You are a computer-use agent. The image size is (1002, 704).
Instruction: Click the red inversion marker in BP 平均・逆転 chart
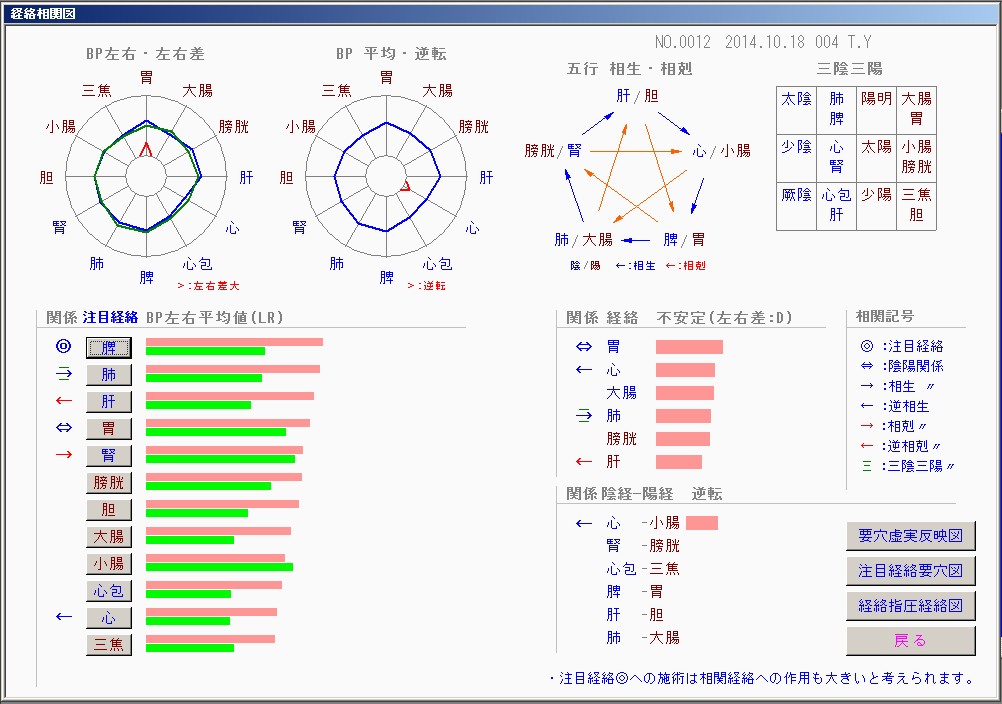405,187
